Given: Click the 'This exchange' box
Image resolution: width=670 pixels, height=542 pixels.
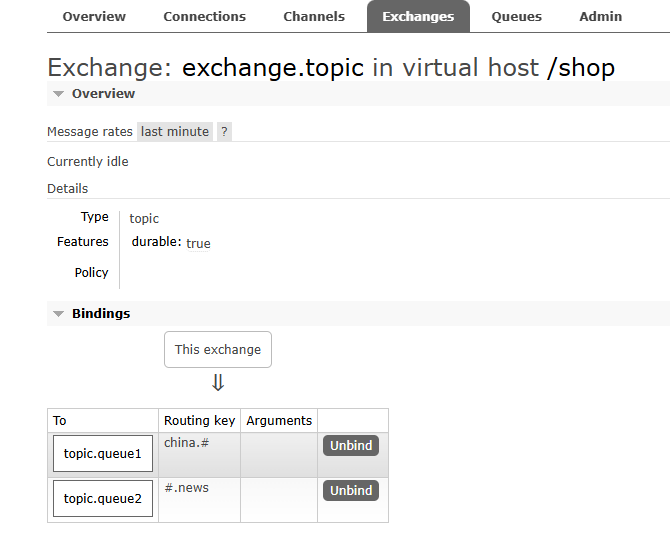Looking at the screenshot, I should (x=218, y=350).
